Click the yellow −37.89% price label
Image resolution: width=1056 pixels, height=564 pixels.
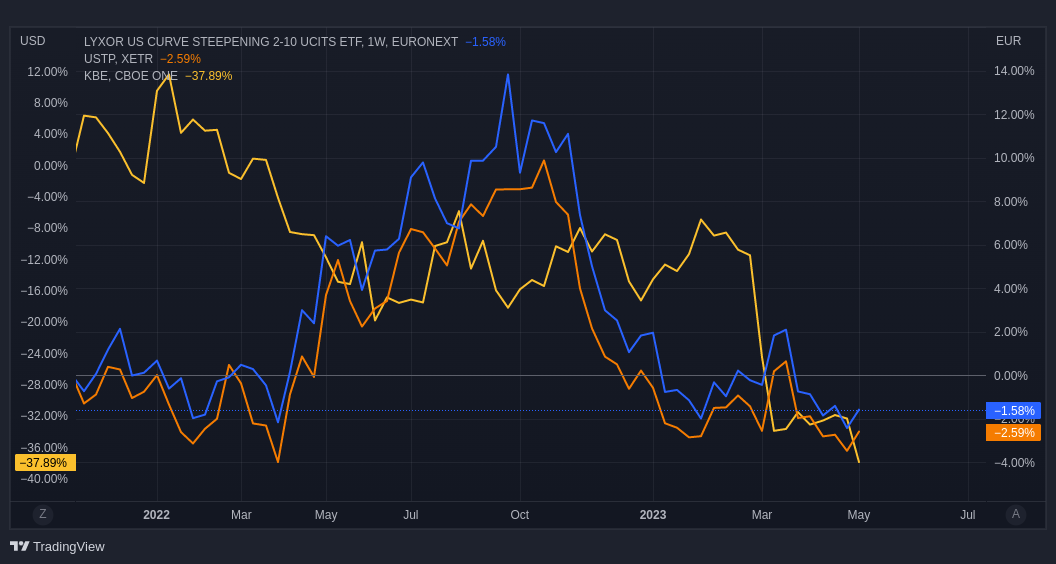click(x=45, y=463)
